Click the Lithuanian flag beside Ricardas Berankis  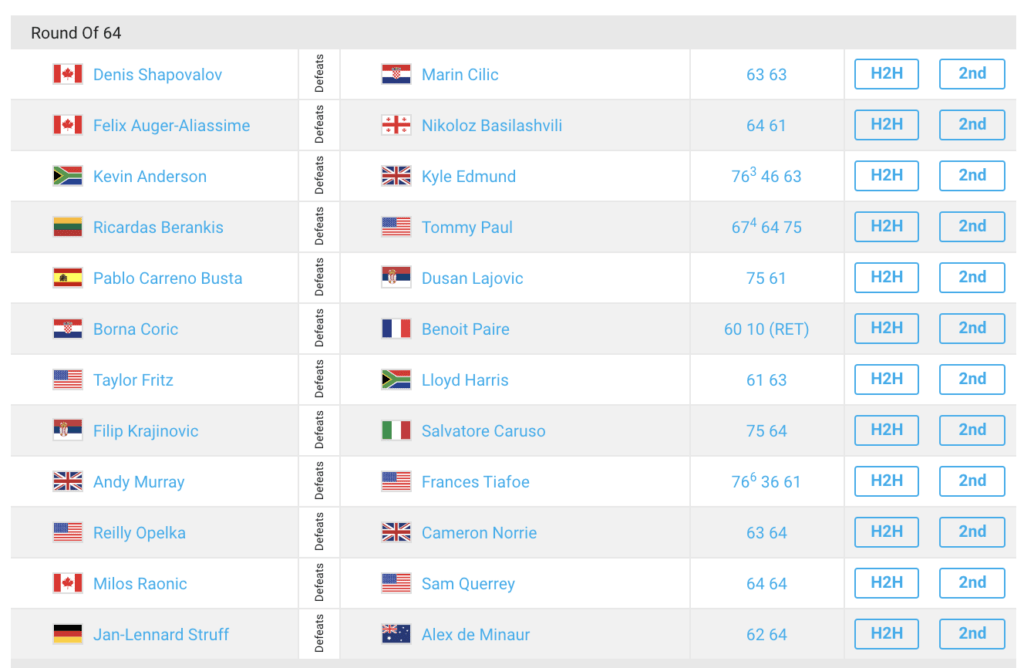(68, 227)
